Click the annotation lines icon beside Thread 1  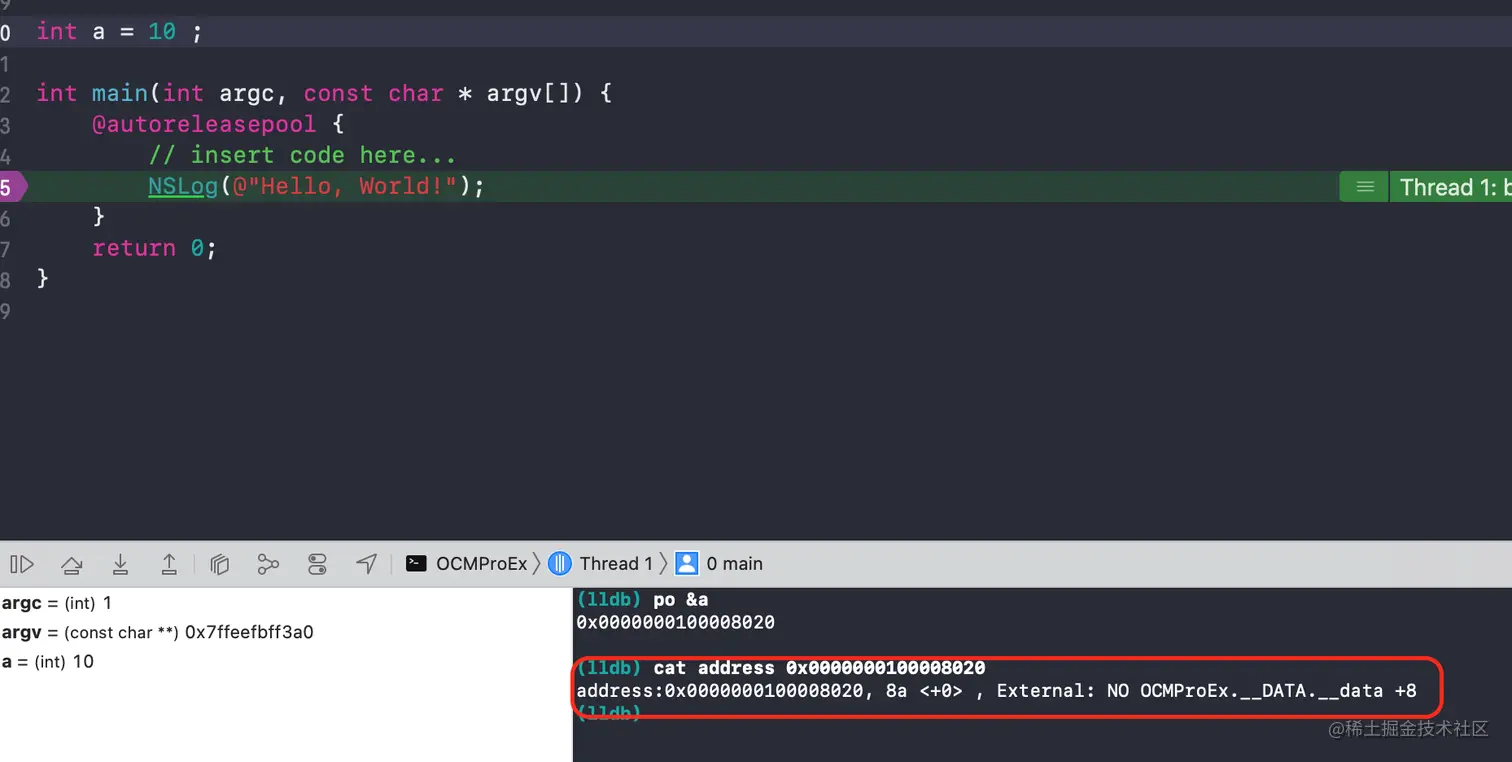1364,187
